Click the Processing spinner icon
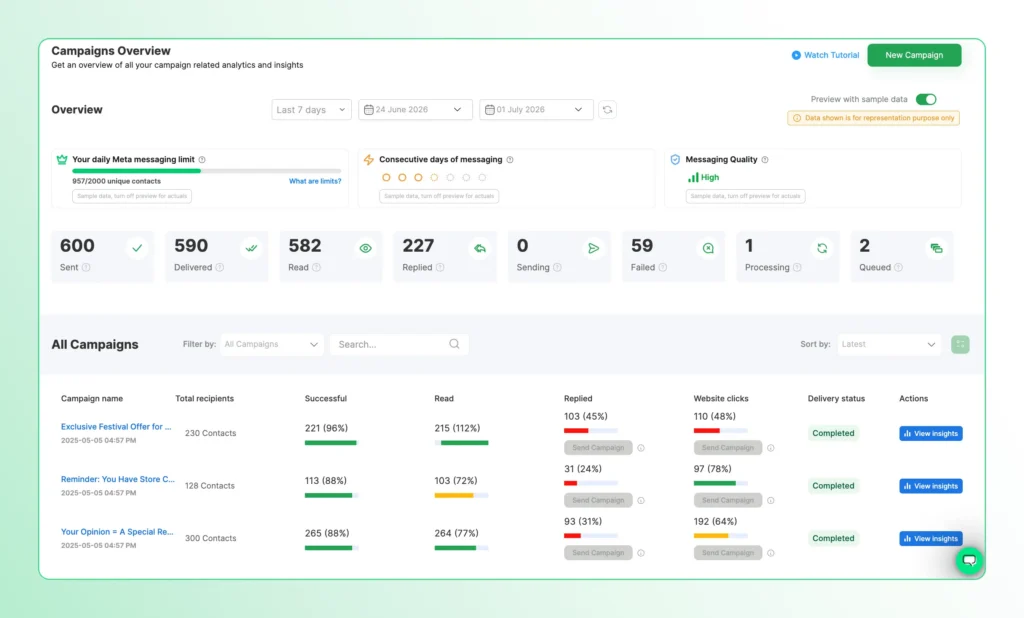1024x618 pixels. pyautogui.click(x=822, y=248)
